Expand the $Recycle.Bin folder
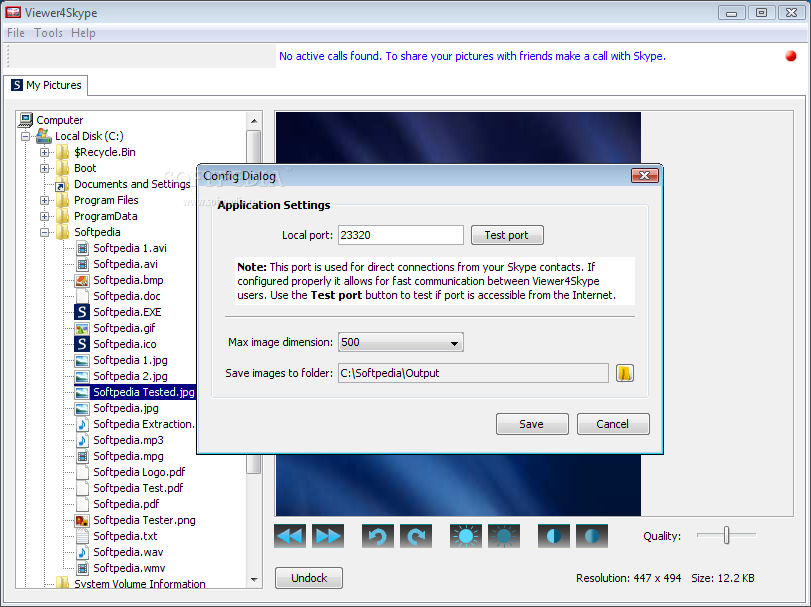 click(44, 153)
